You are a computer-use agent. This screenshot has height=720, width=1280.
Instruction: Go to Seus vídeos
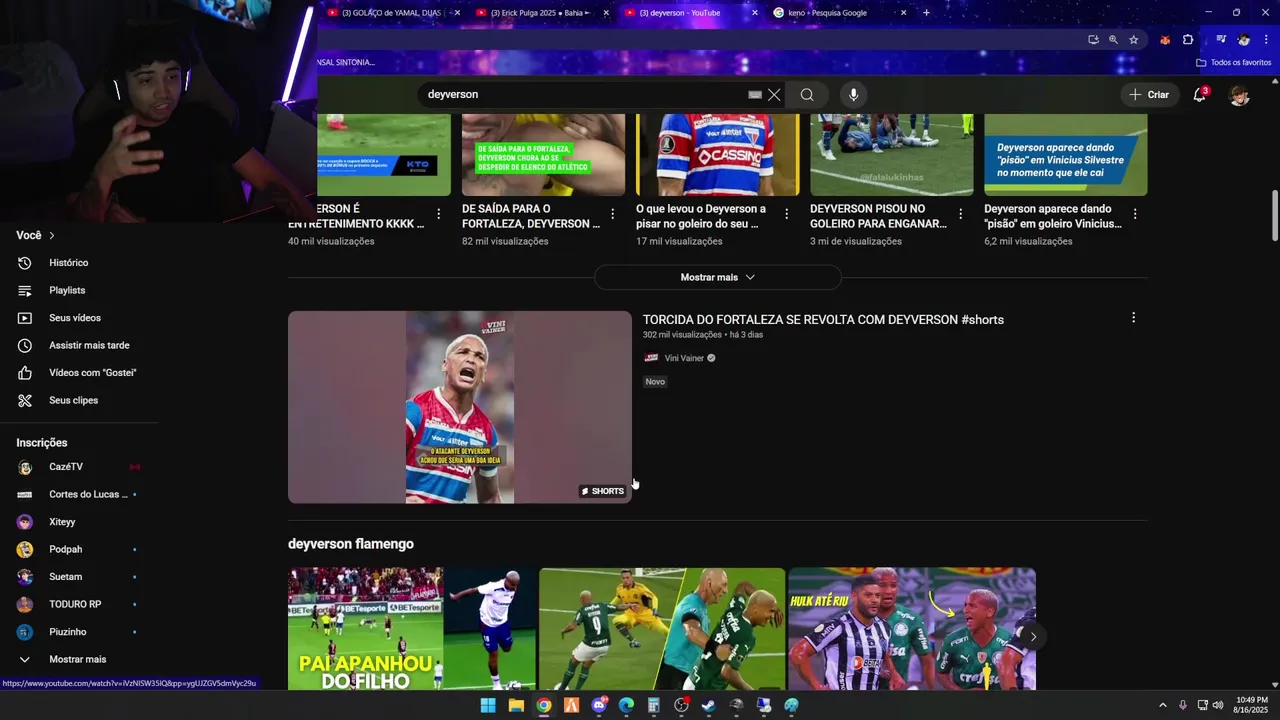[75, 318]
